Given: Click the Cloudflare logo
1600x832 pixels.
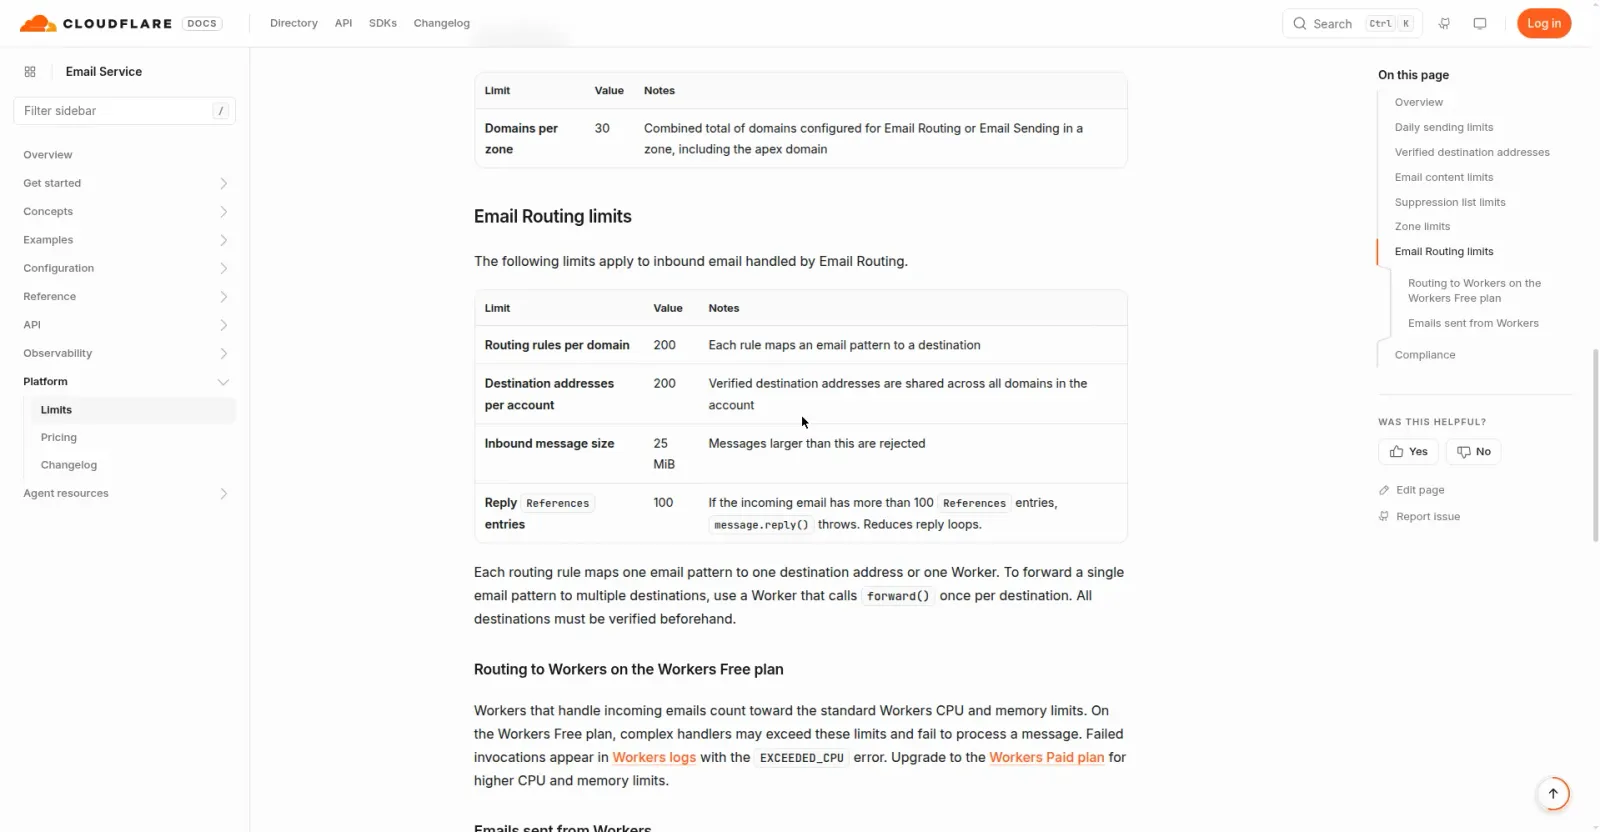Looking at the screenshot, I should [95, 23].
